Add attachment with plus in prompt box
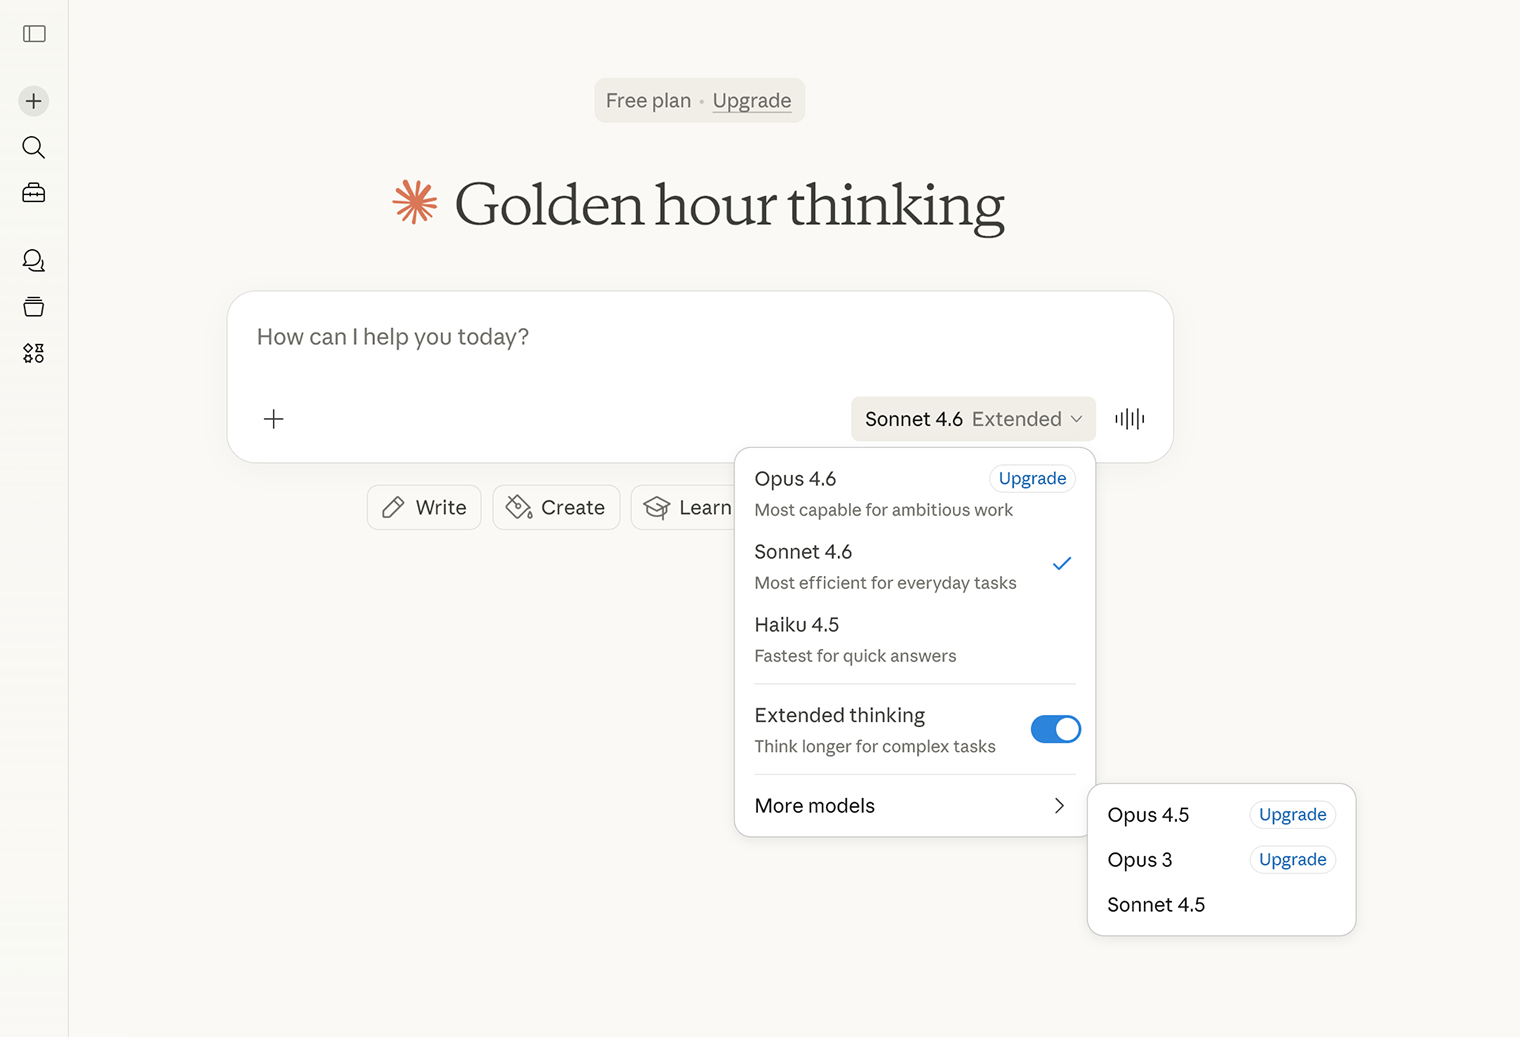This screenshot has width=1520, height=1038. coord(274,419)
